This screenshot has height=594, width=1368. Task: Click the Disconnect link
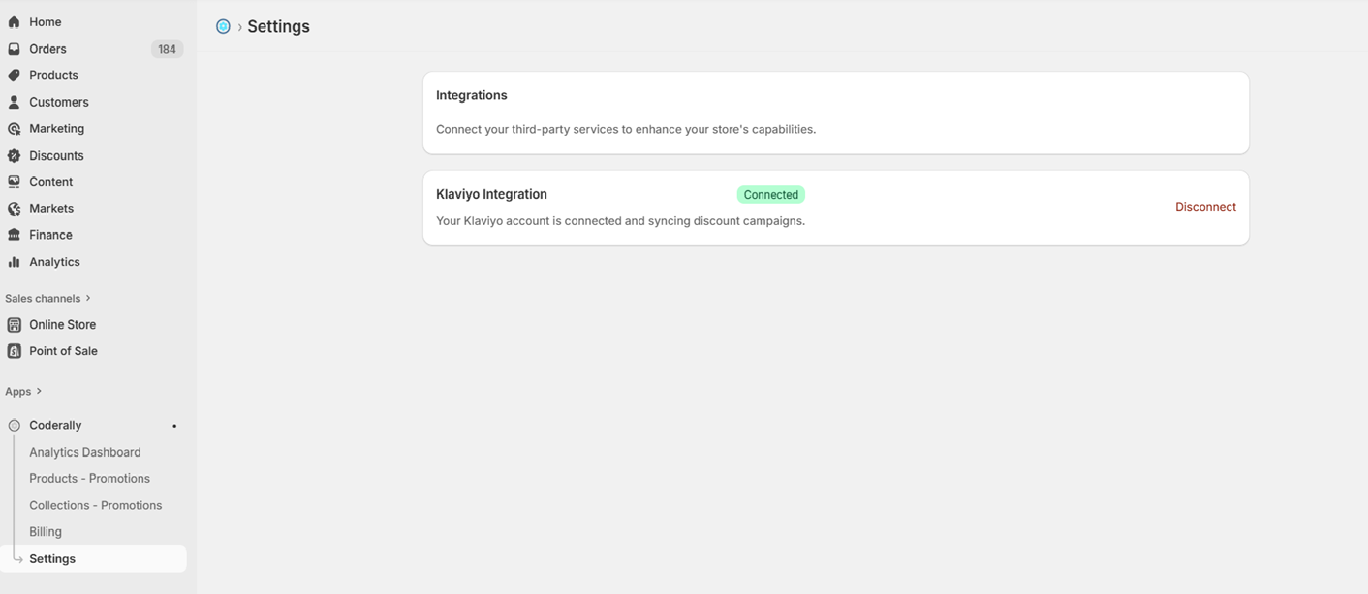1205,207
